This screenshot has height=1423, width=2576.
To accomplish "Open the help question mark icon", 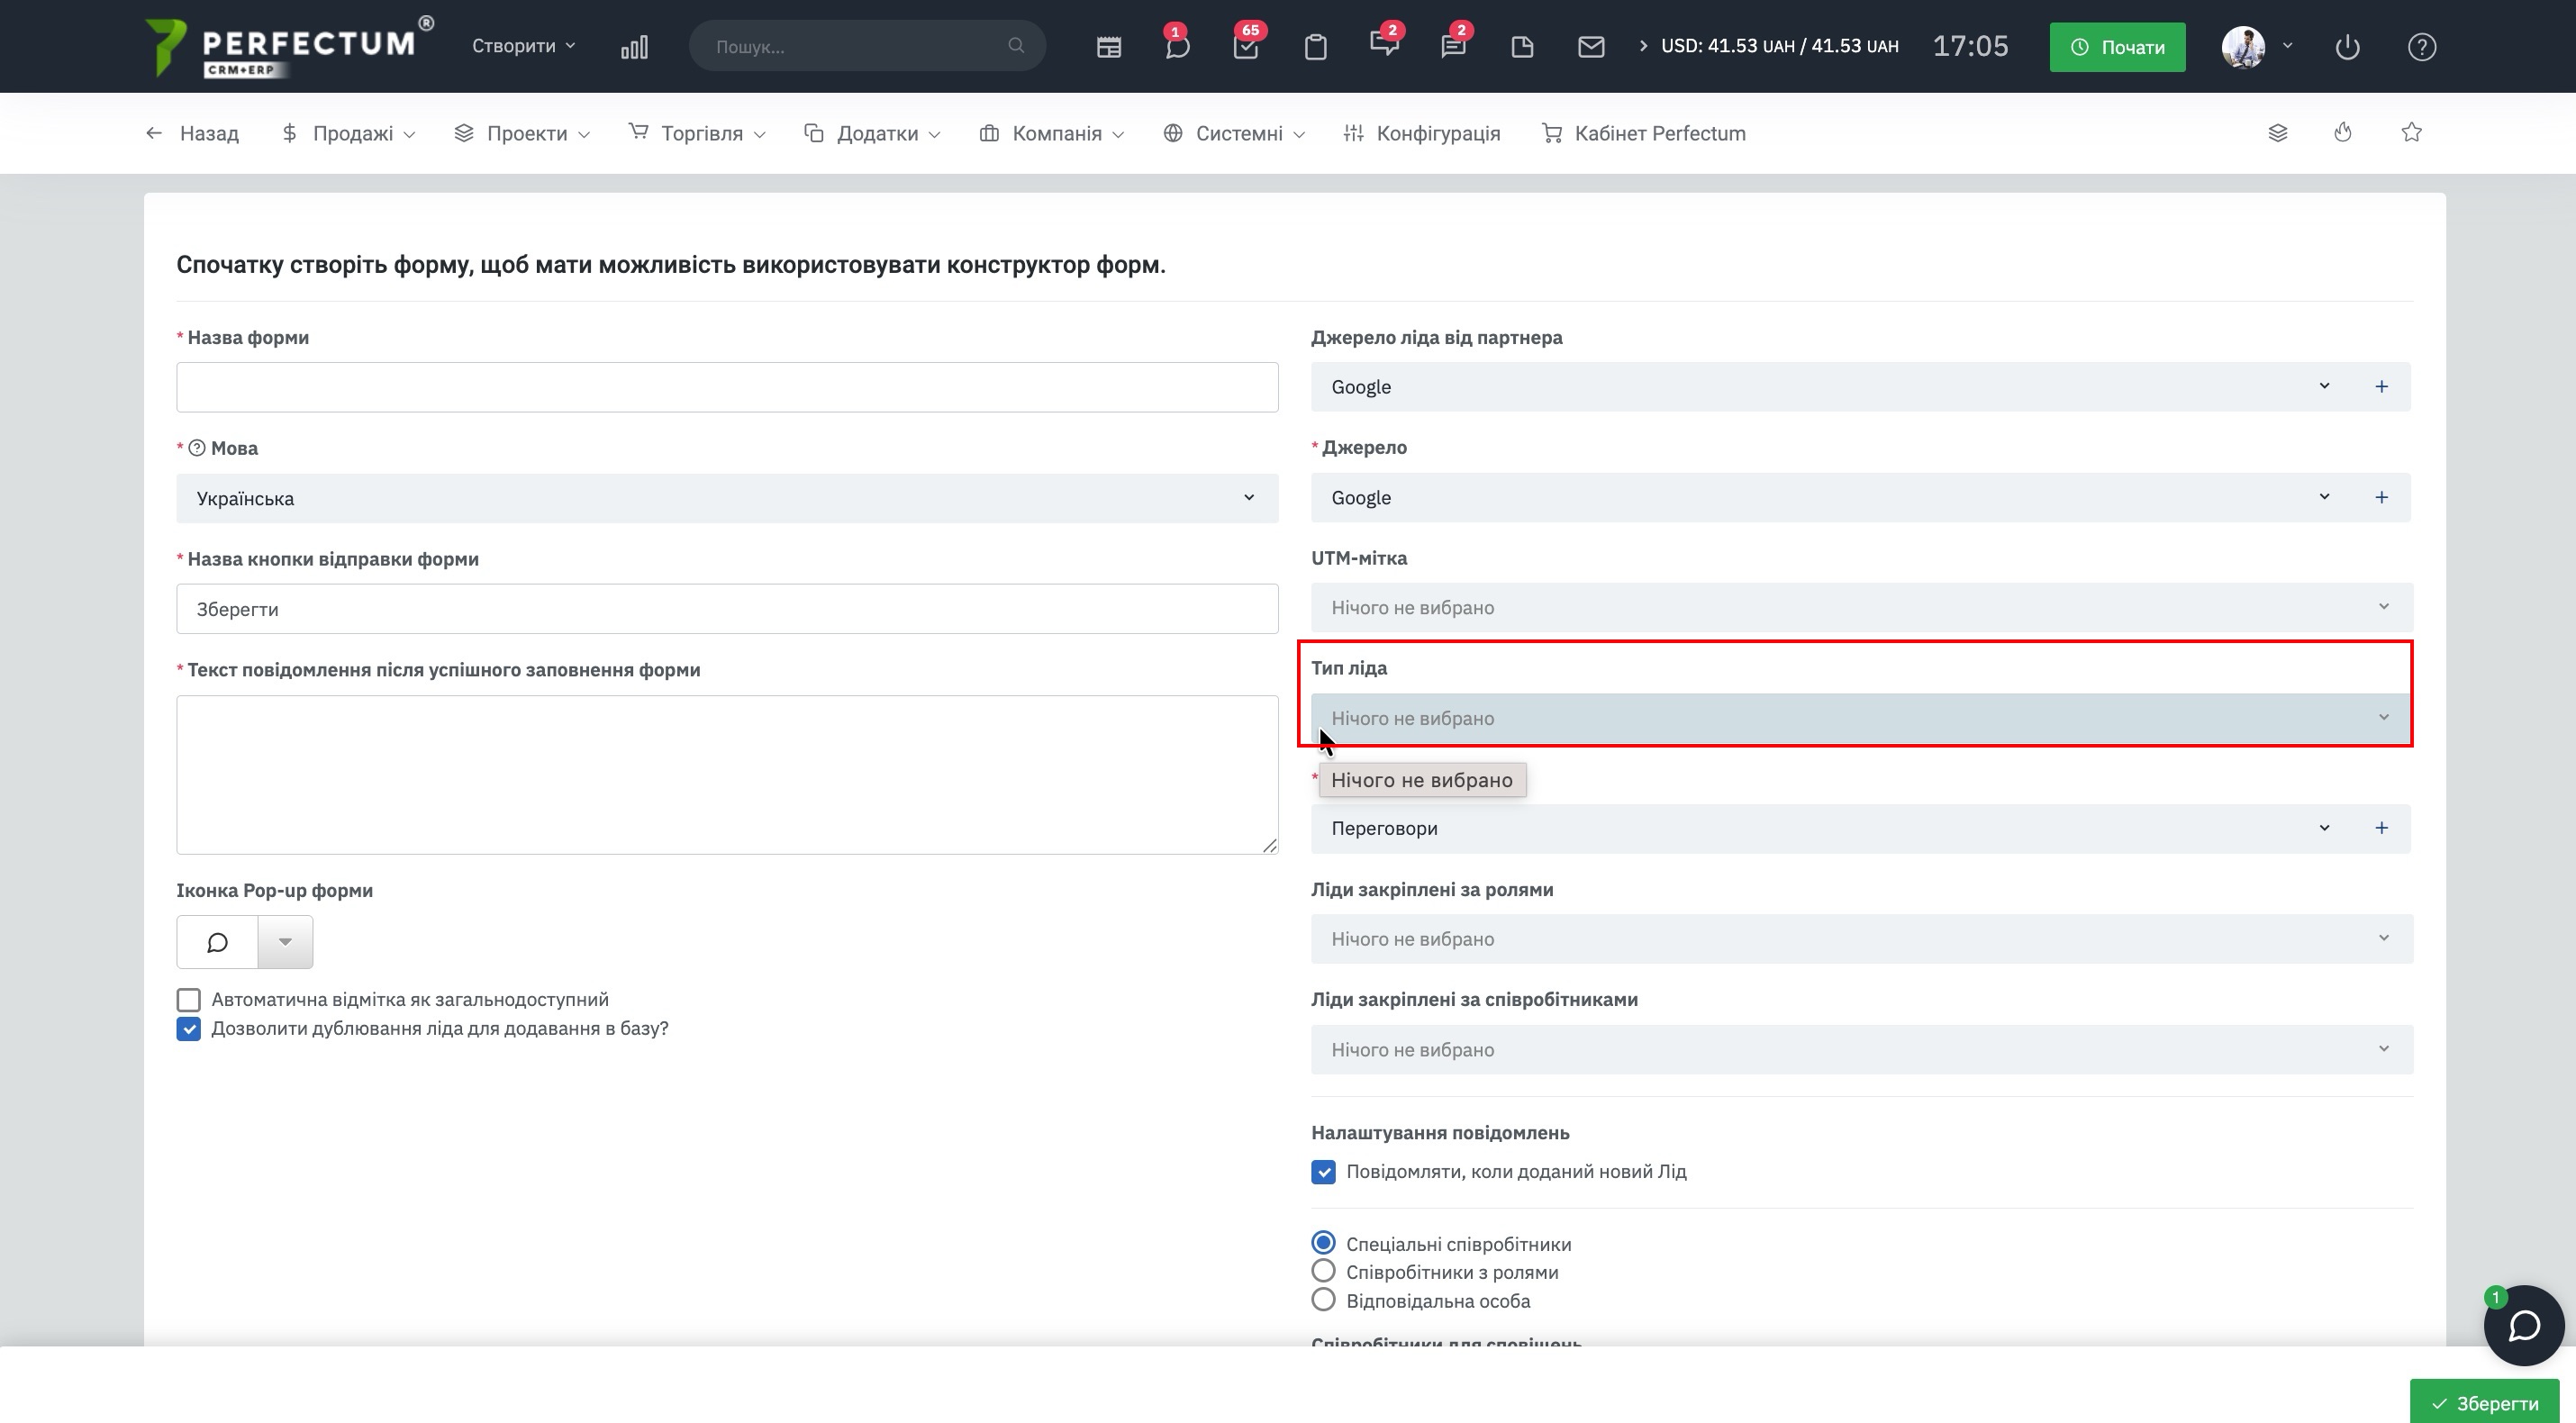I will (2421, 47).
